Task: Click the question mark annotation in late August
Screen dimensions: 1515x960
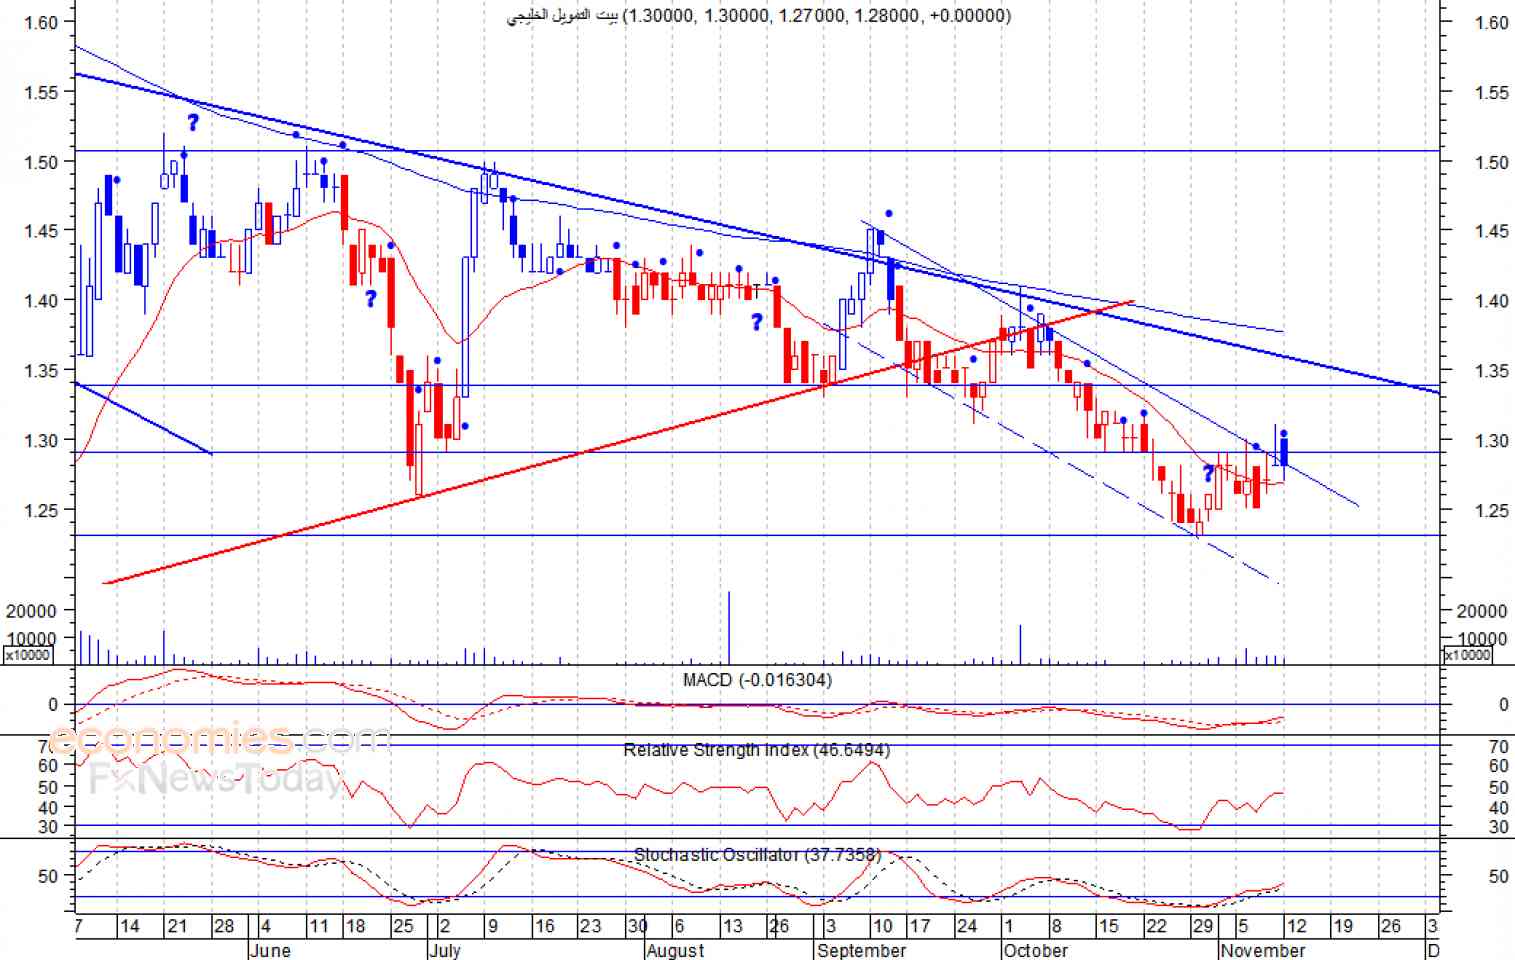Action: click(x=757, y=321)
